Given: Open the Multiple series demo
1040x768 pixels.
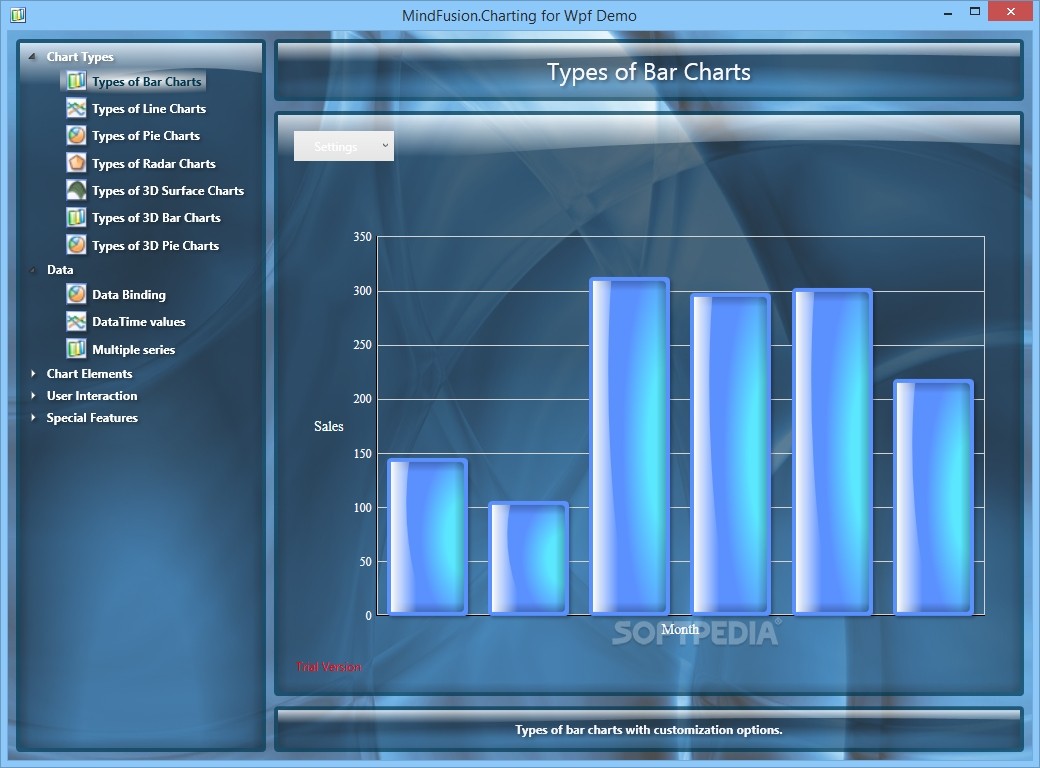Looking at the screenshot, I should tap(133, 350).
